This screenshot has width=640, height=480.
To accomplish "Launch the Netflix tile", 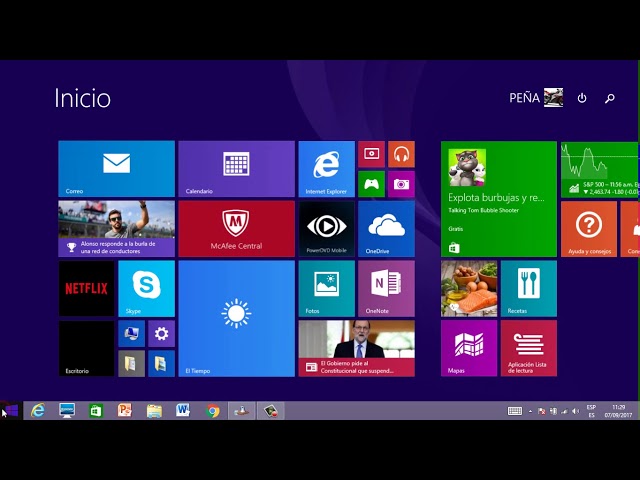I will tap(87, 289).
